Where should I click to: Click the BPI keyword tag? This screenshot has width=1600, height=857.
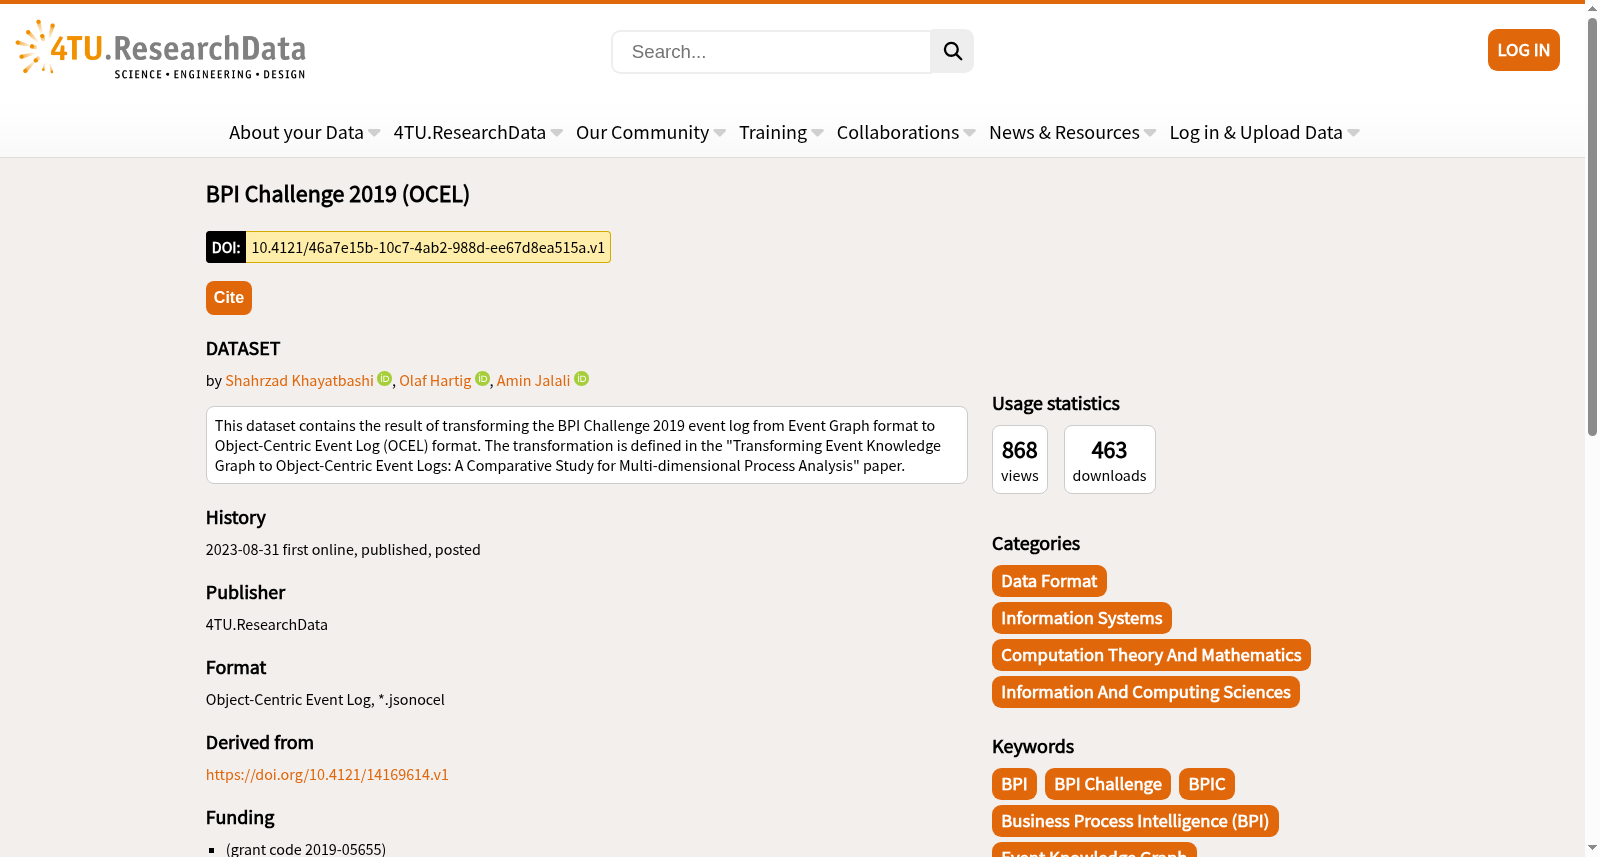tap(1014, 784)
